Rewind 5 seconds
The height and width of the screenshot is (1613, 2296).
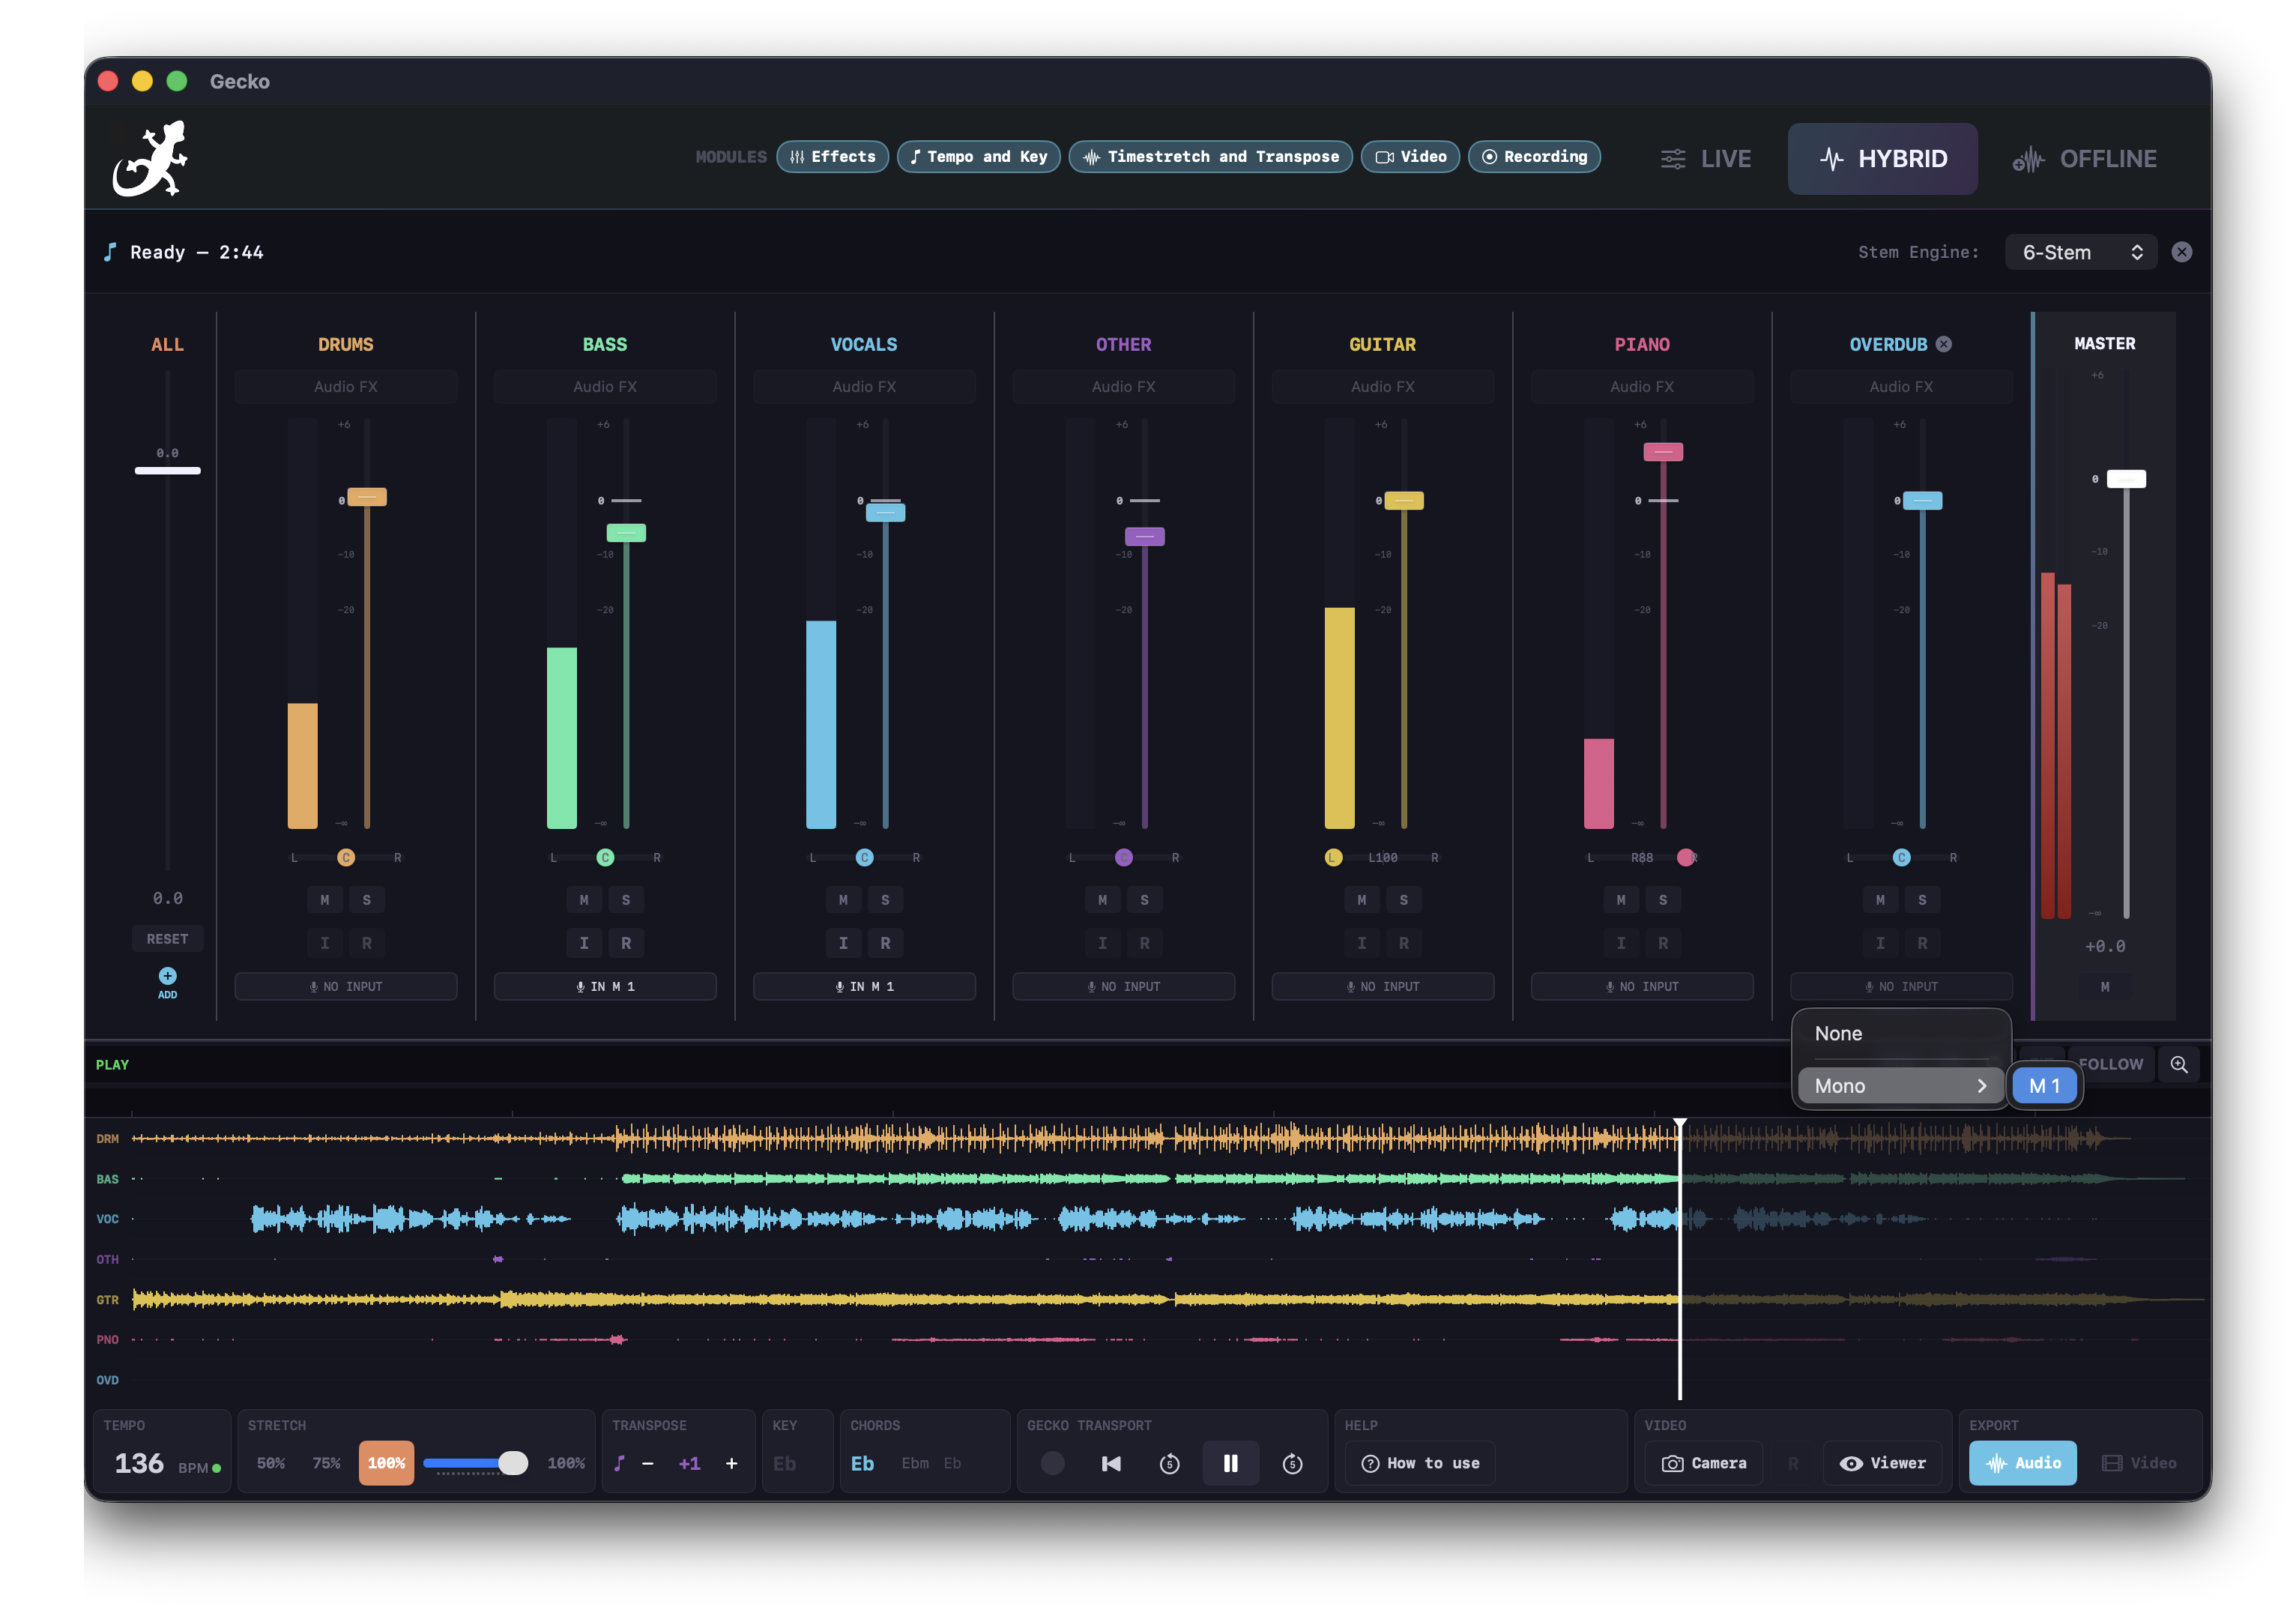coord(1169,1463)
